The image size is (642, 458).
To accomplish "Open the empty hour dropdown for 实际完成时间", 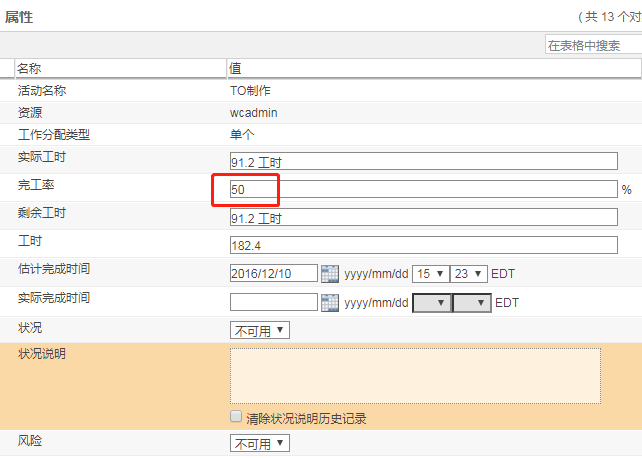I will (432, 303).
